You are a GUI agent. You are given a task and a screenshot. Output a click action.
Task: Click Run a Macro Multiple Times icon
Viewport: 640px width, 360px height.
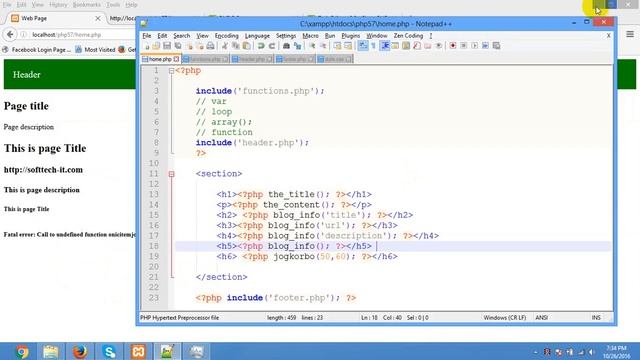point(485,46)
